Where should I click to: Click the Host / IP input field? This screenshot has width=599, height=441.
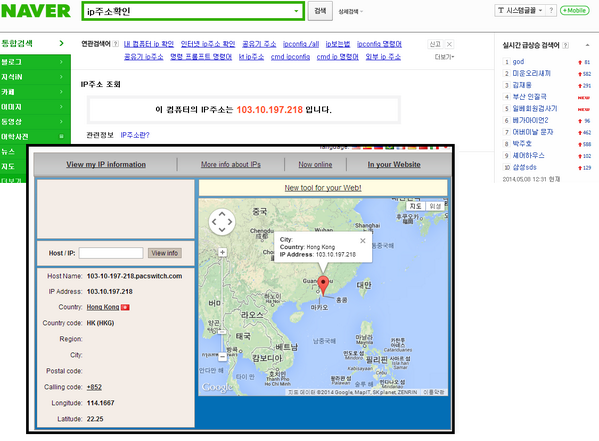tap(111, 253)
